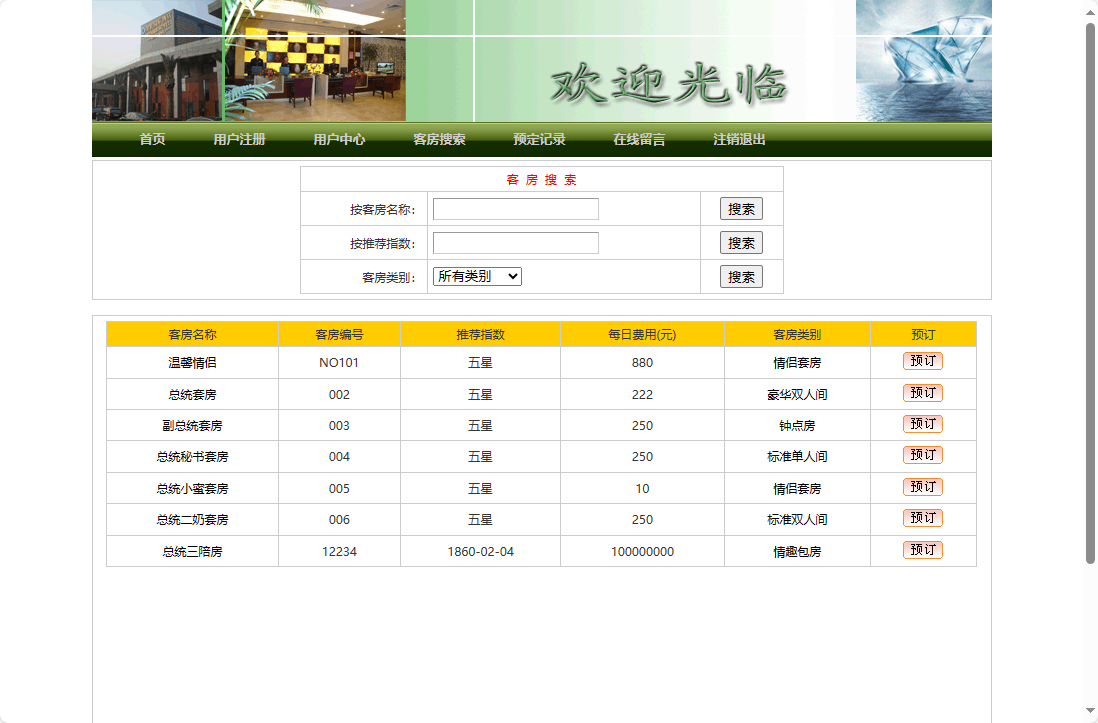Image resolution: width=1098 pixels, height=723 pixels.
Task: Open the 用户中心 user center
Action: pyautogui.click(x=340, y=140)
